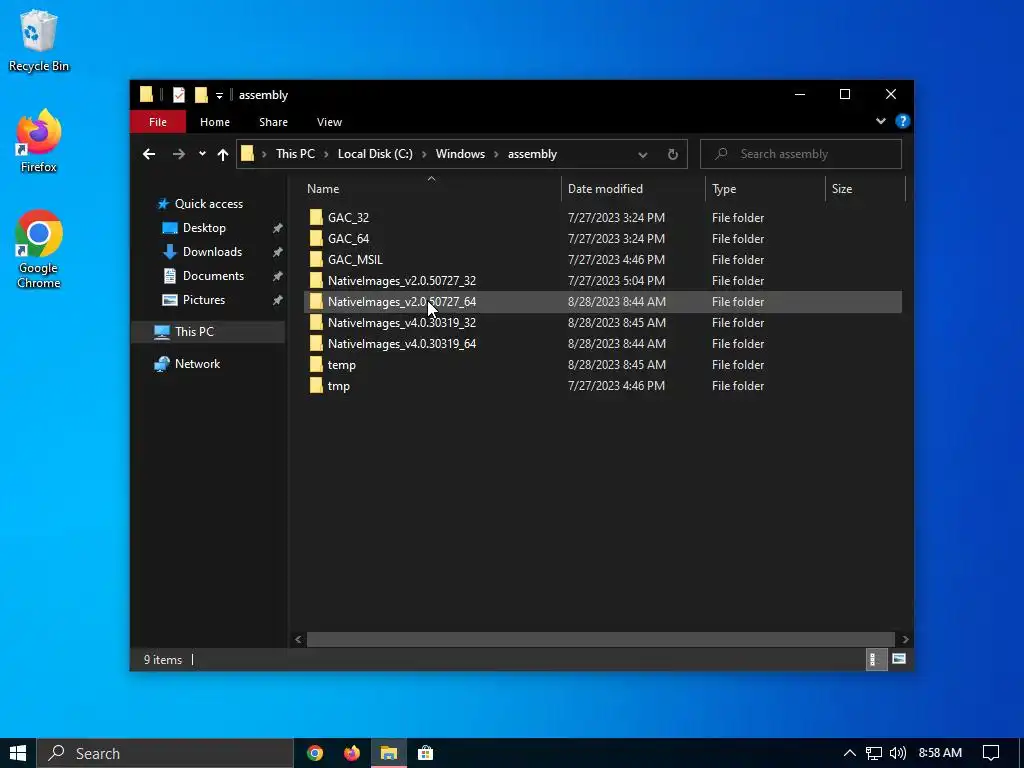
Task: Click the pin icon next to Pictures
Action: click(278, 300)
